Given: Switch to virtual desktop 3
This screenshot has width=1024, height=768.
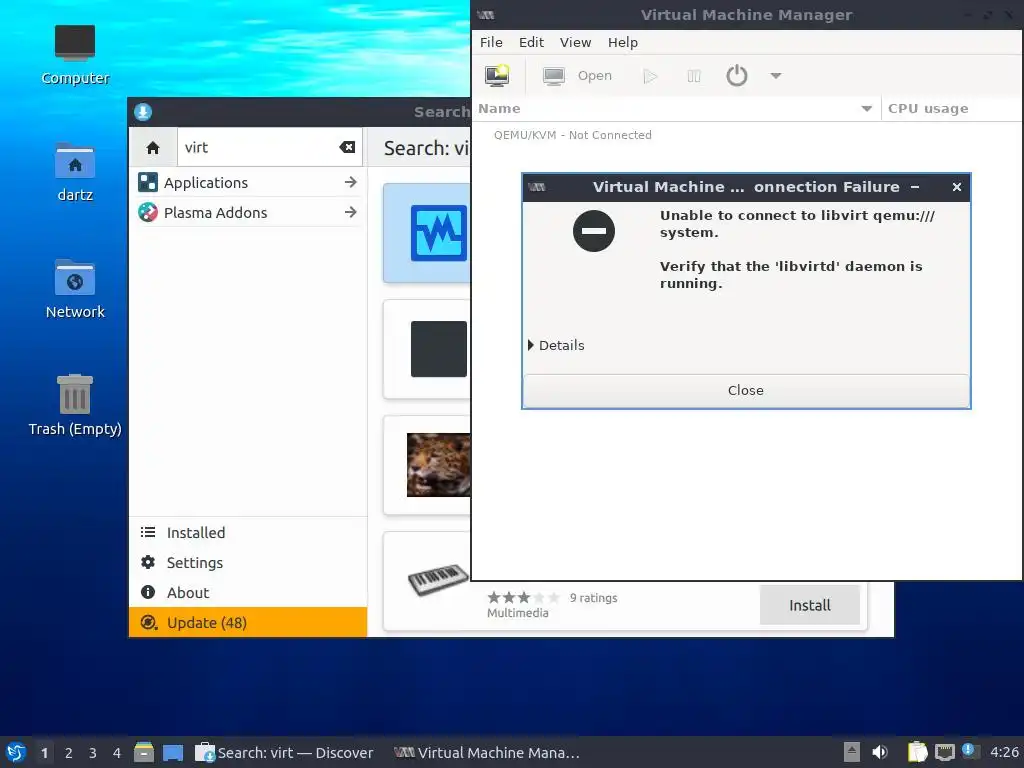Looking at the screenshot, I should pos(93,753).
